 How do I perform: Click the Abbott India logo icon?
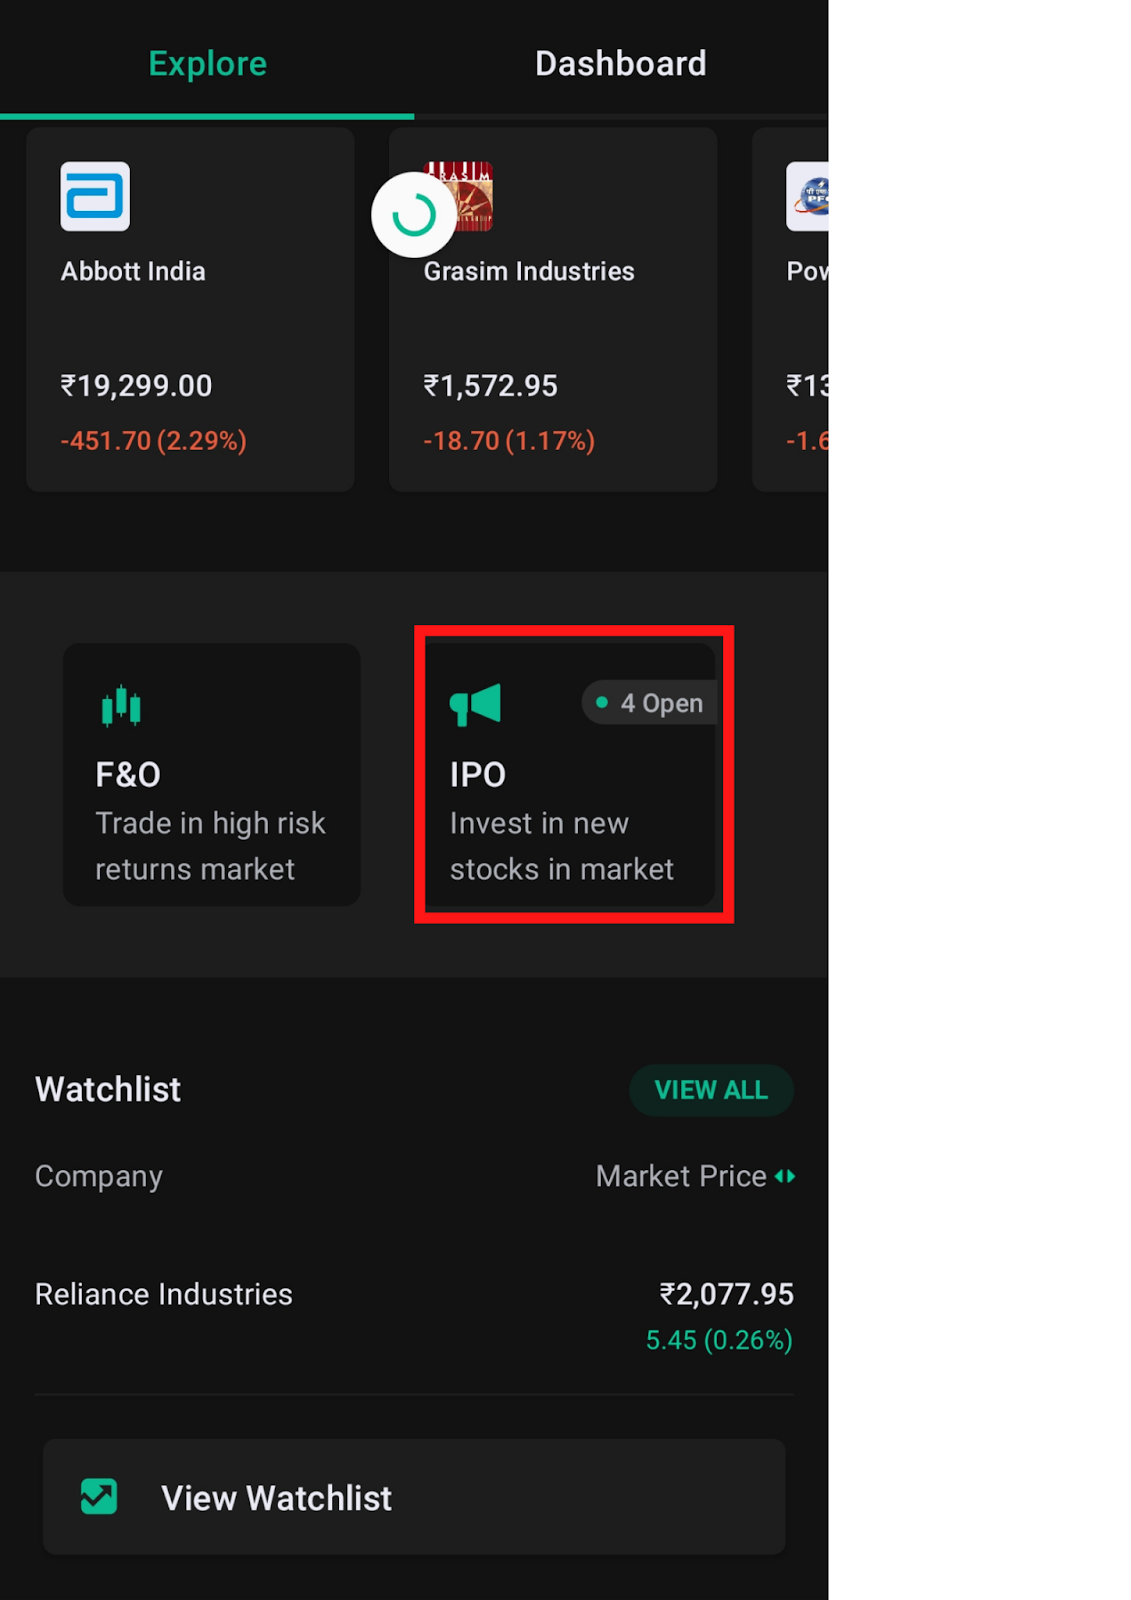(95, 196)
